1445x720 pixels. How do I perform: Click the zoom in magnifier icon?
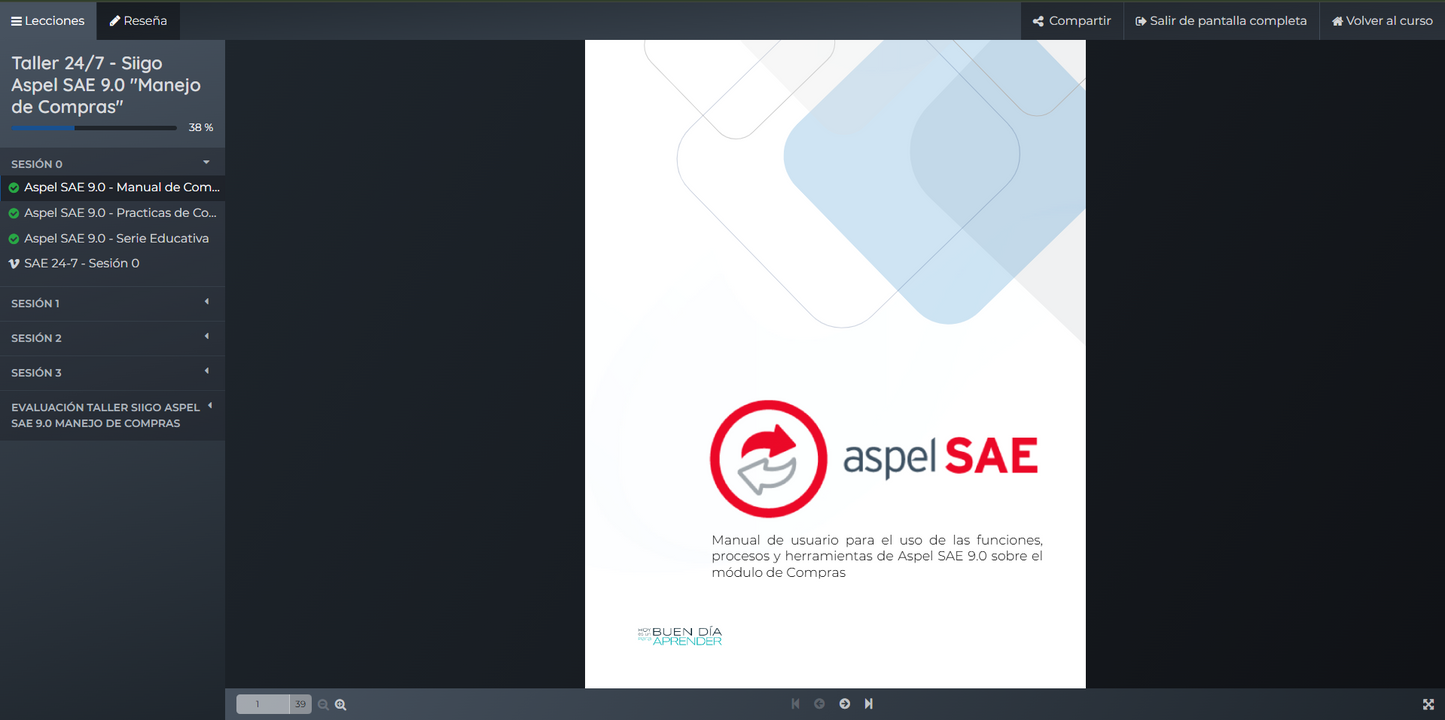click(x=341, y=705)
